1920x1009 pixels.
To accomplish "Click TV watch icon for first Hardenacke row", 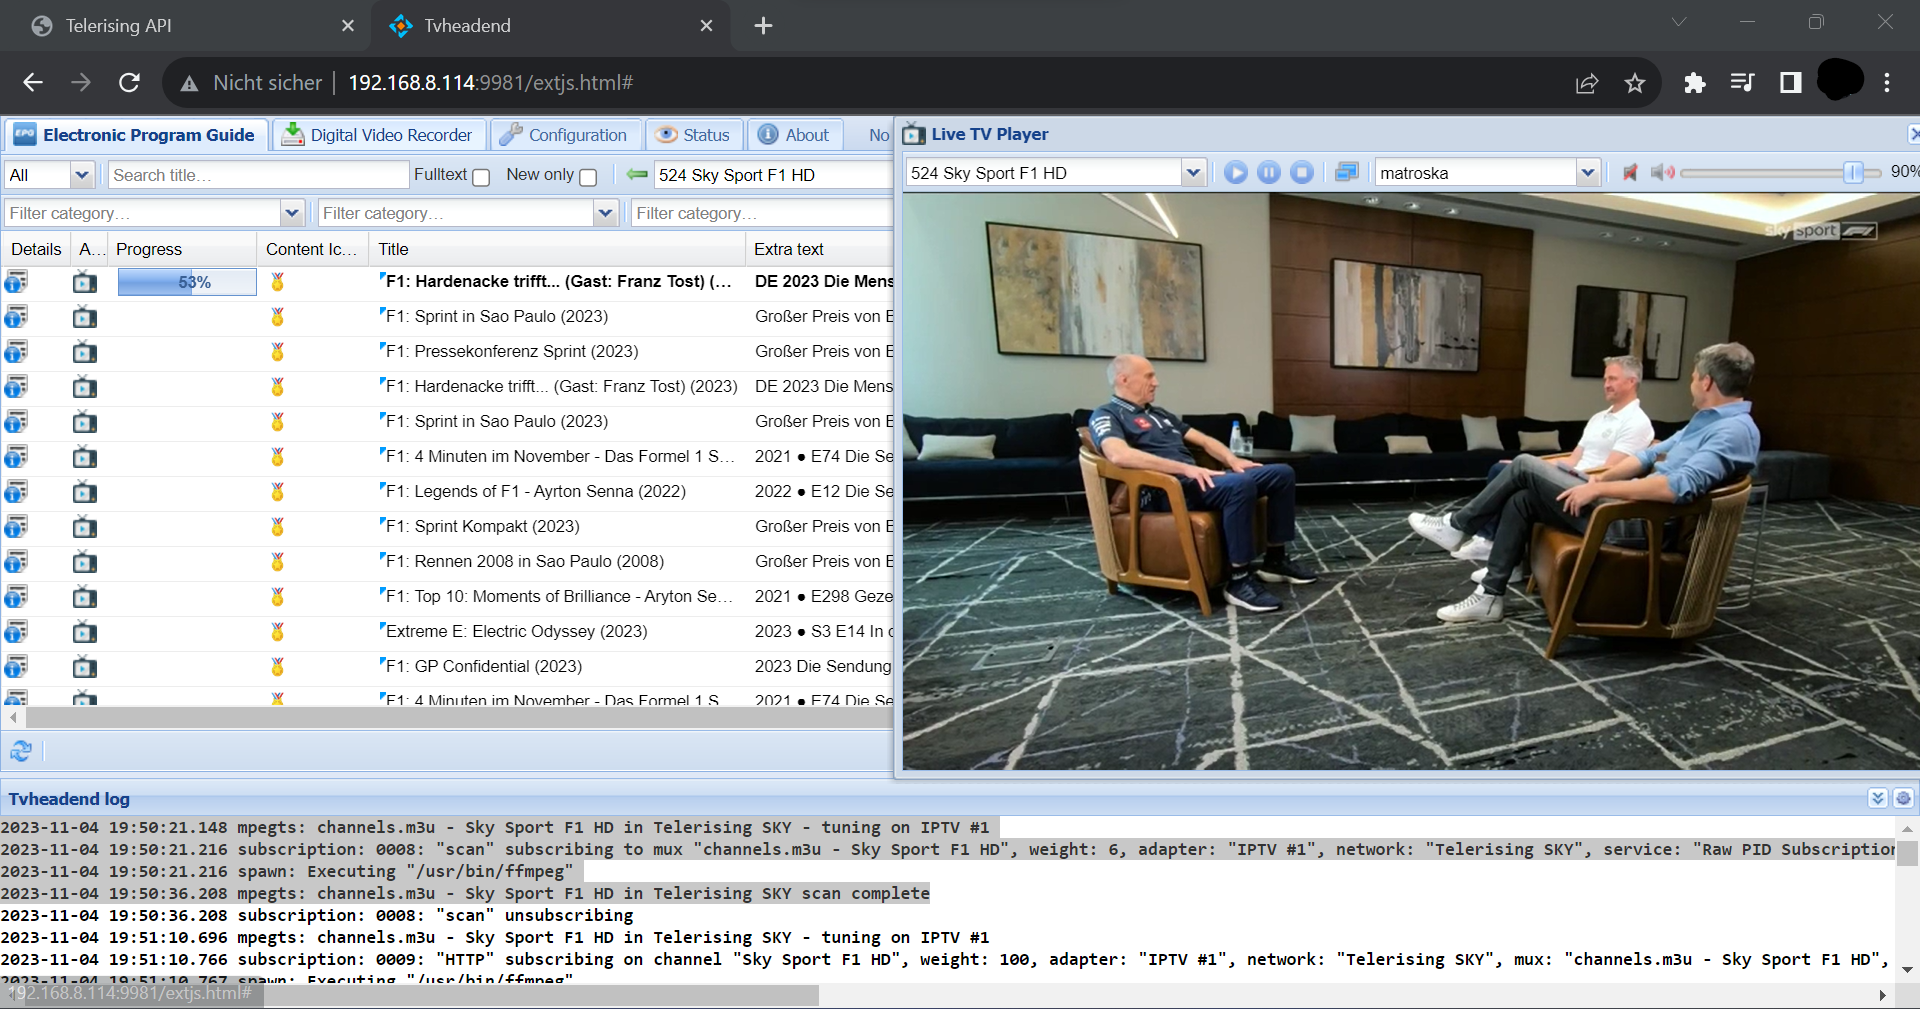I will tap(85, 282).
